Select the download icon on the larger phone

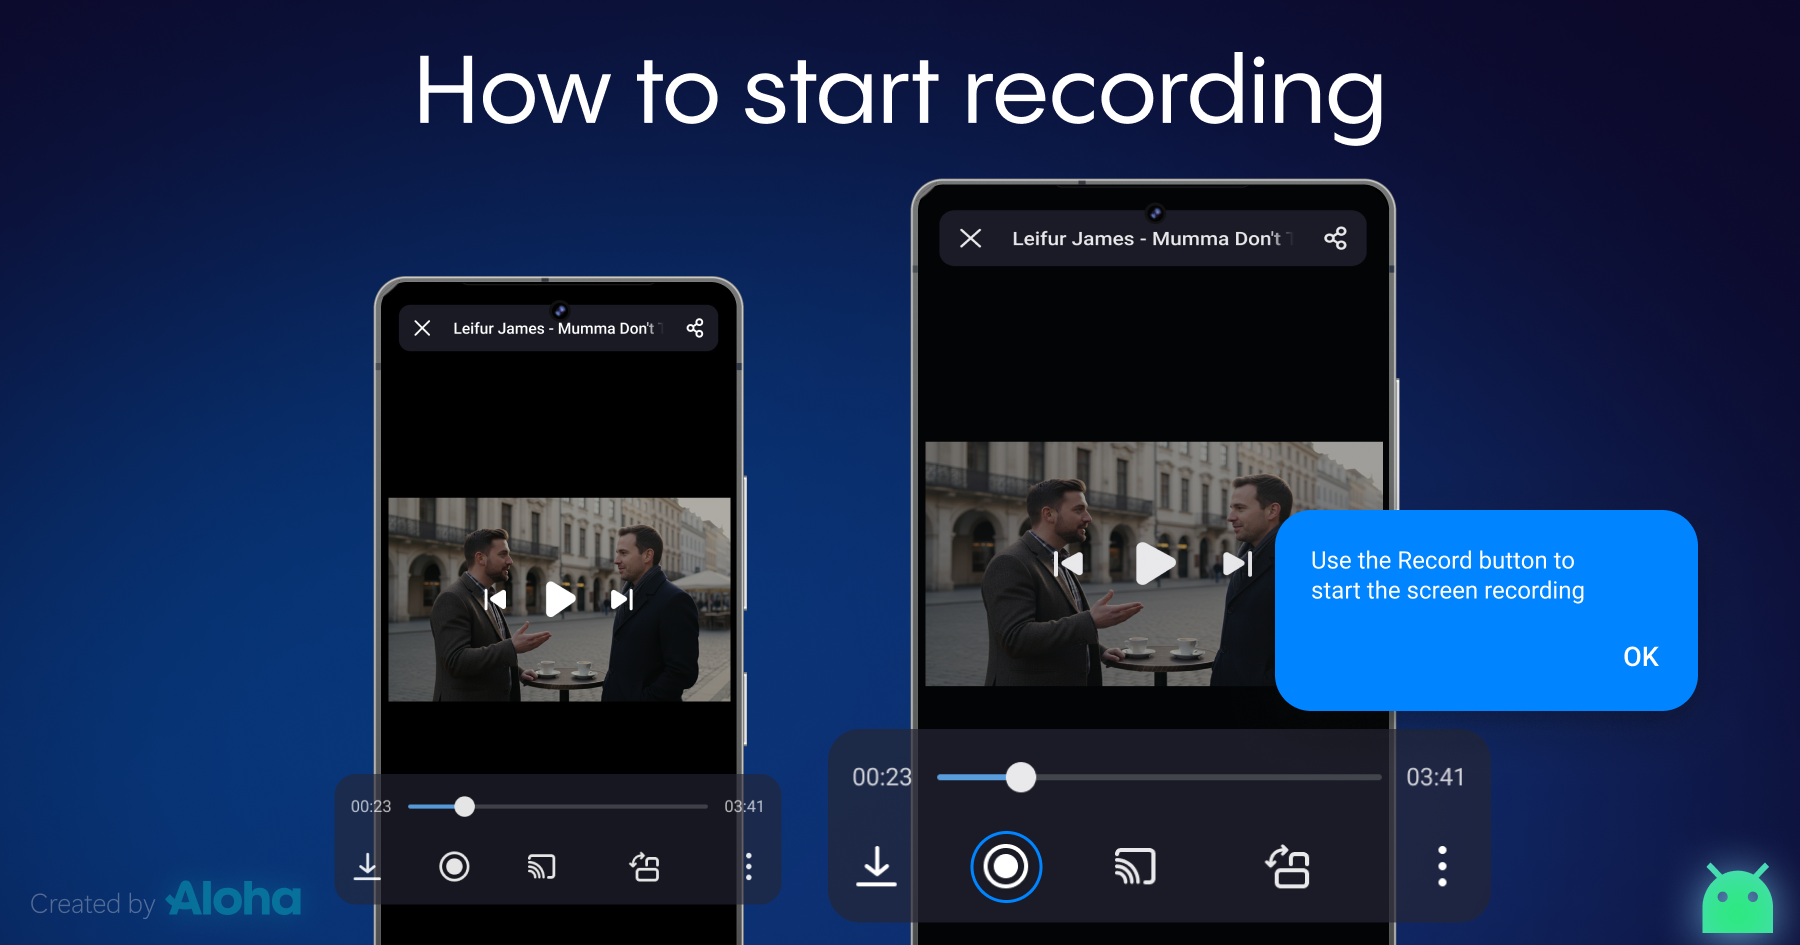(x=877, y=867)
